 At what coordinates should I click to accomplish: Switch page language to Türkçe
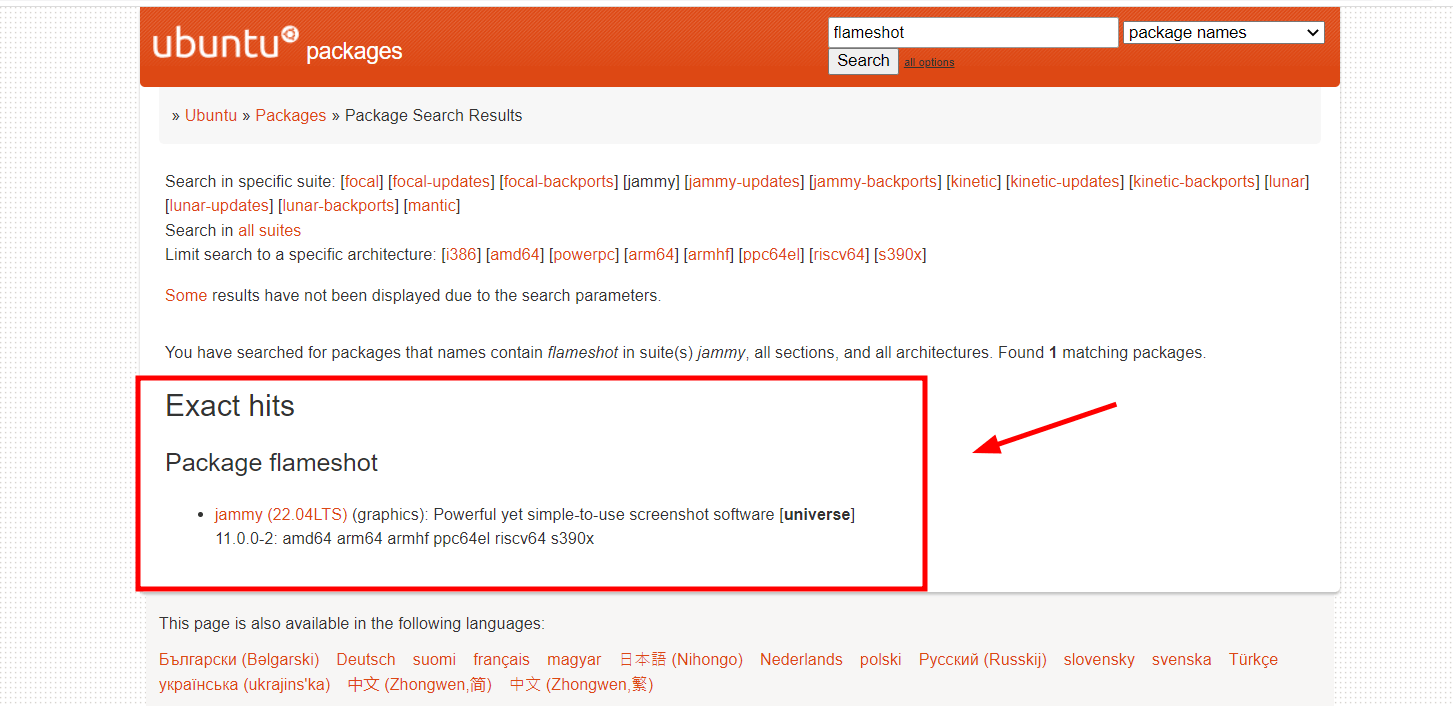pos(1253,659)
